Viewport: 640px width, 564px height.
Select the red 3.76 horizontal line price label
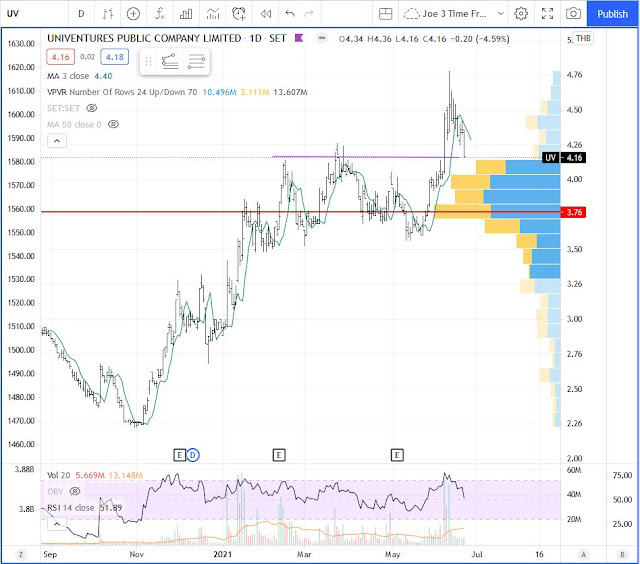click(573, 212)
